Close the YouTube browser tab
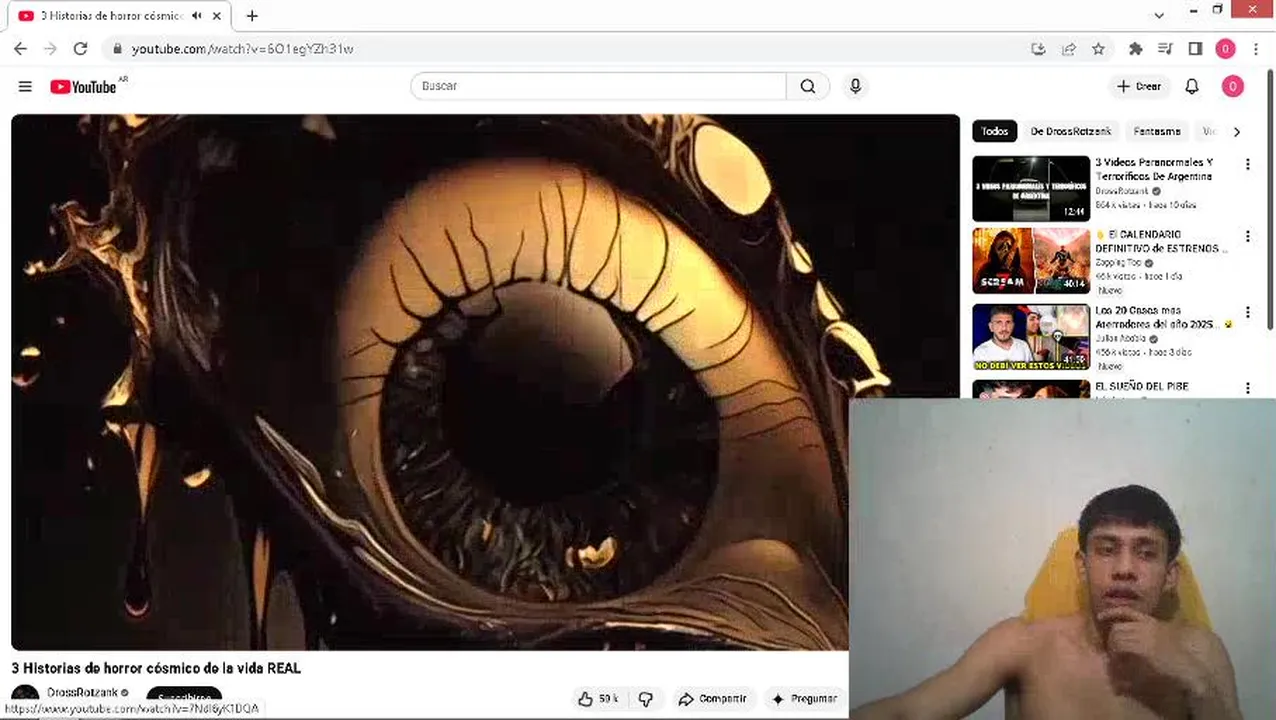 [x=217, y=16]
